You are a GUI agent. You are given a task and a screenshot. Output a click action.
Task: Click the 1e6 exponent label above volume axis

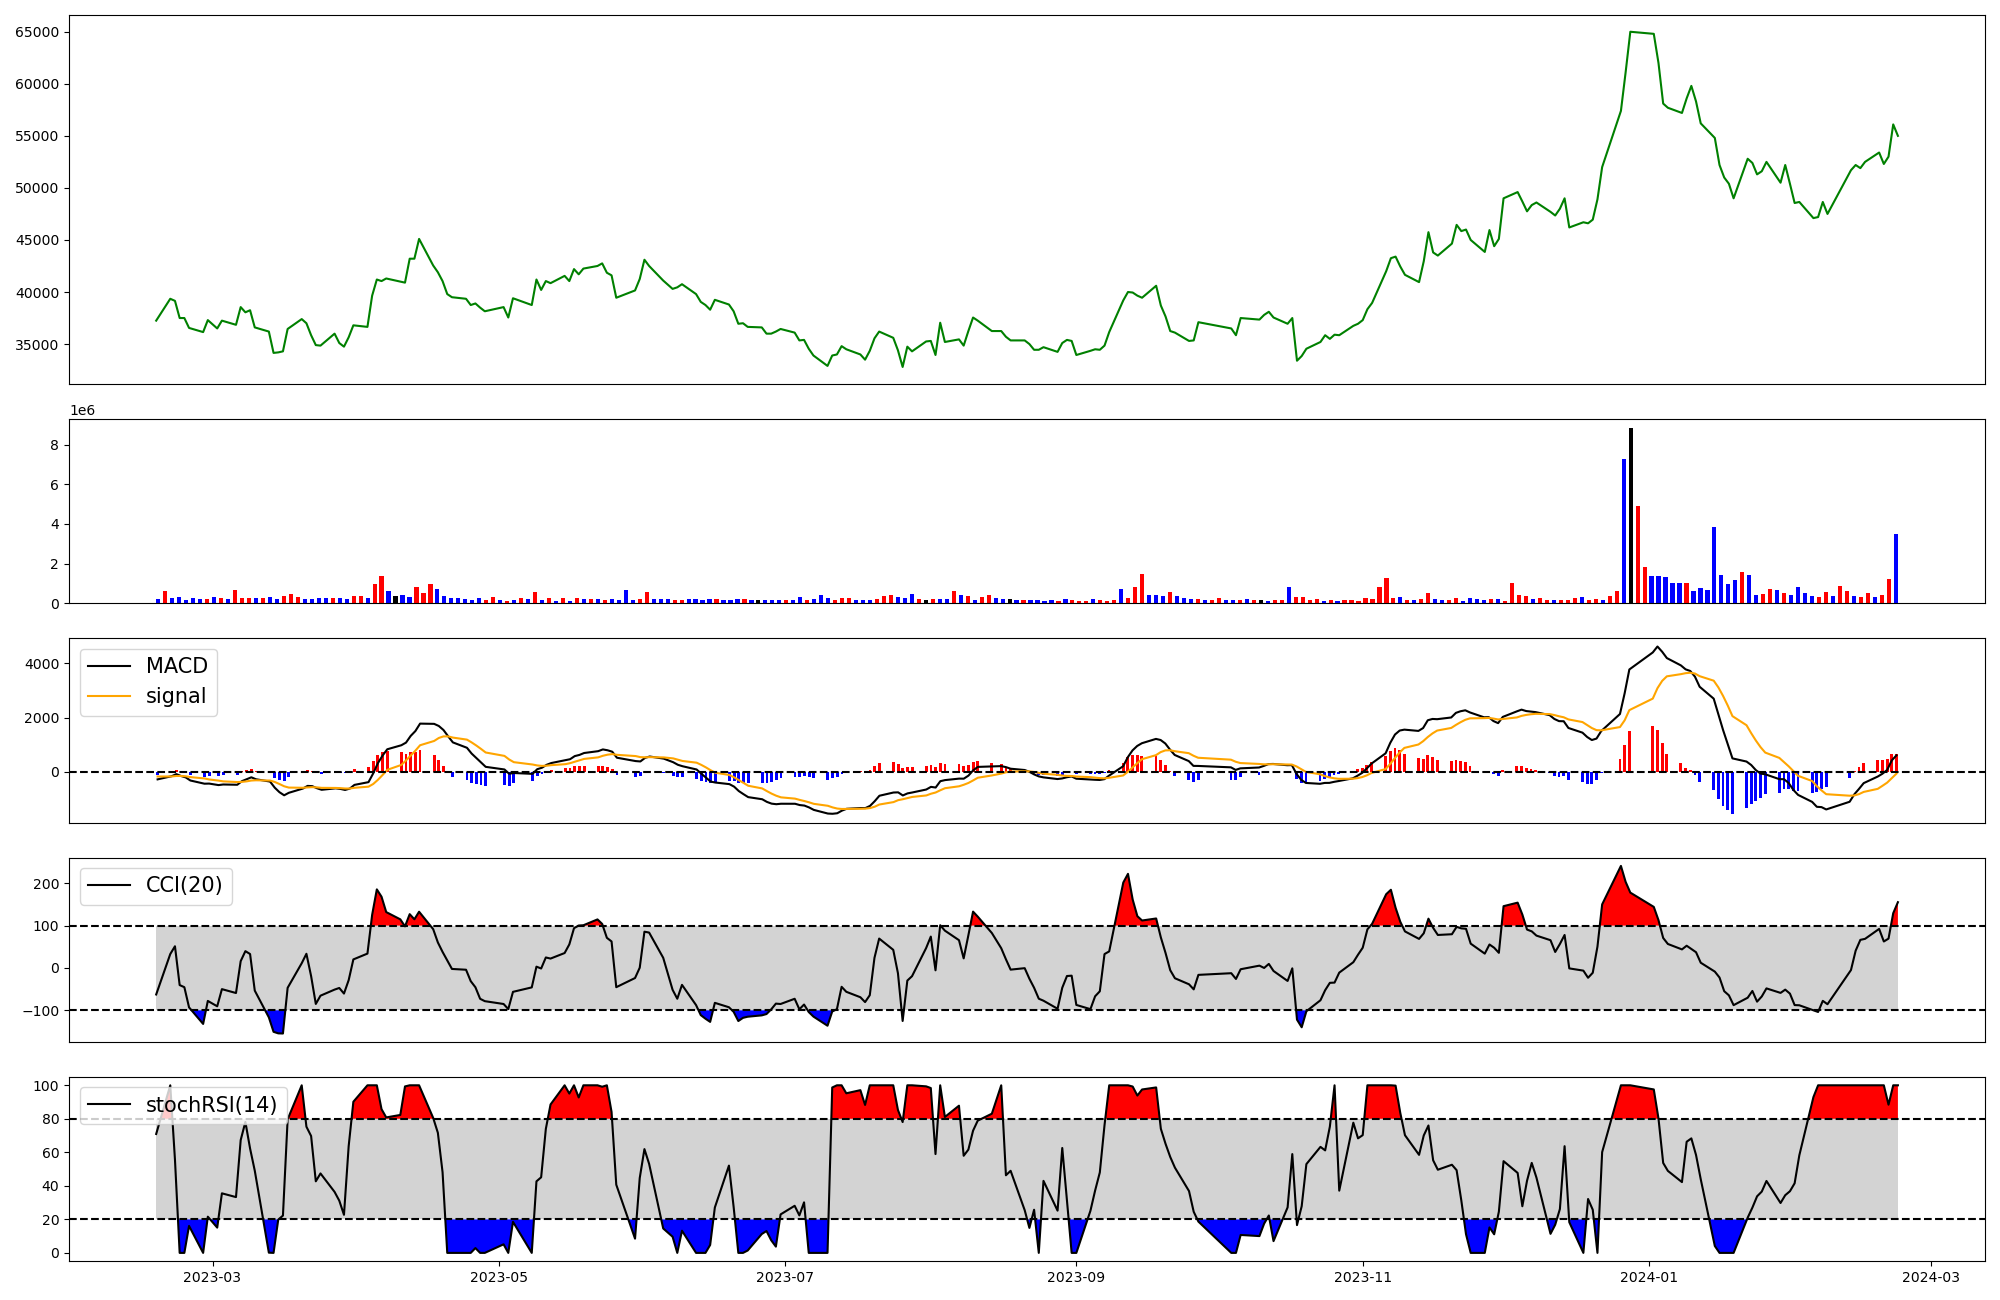point(82,411)
